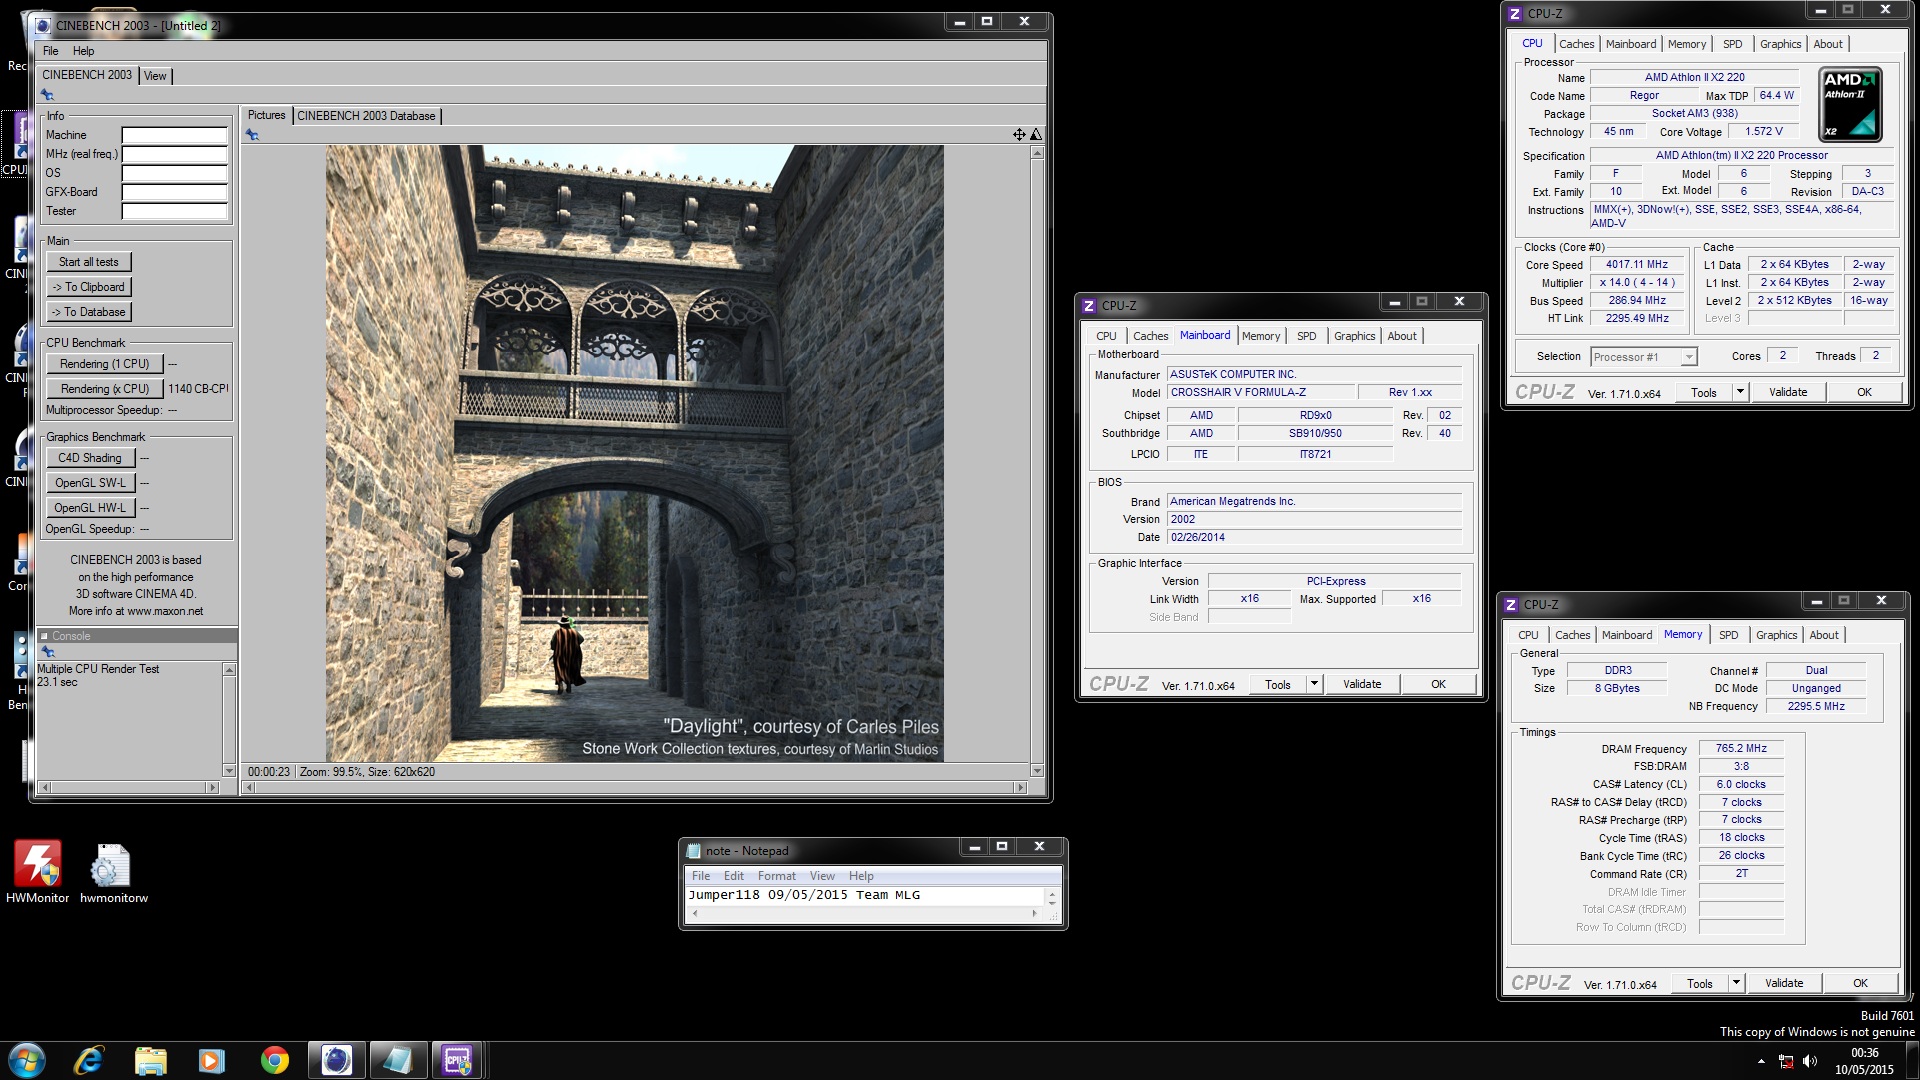This screenshot has width=1920, height=1080.
Task: Click the triangle icon in picture viewer corner
Action: pos(1036,134)
